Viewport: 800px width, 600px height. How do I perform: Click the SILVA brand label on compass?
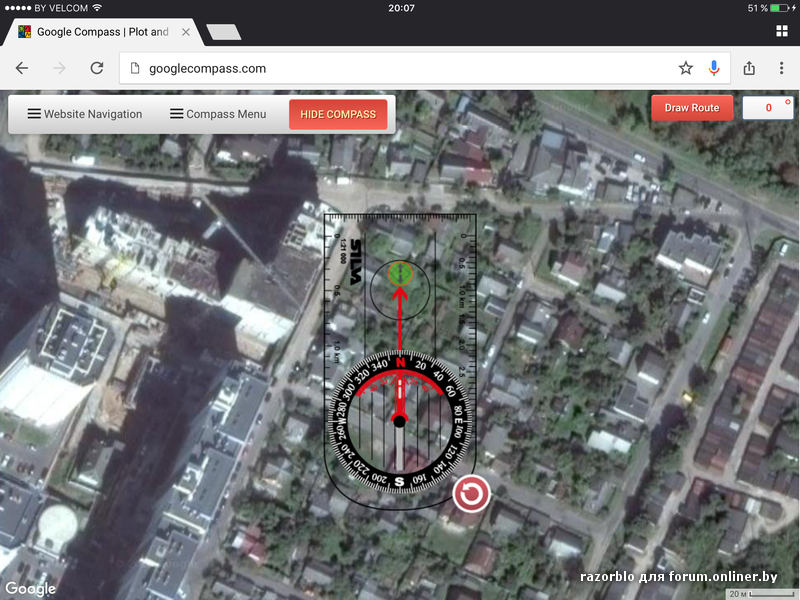(356, 262)
